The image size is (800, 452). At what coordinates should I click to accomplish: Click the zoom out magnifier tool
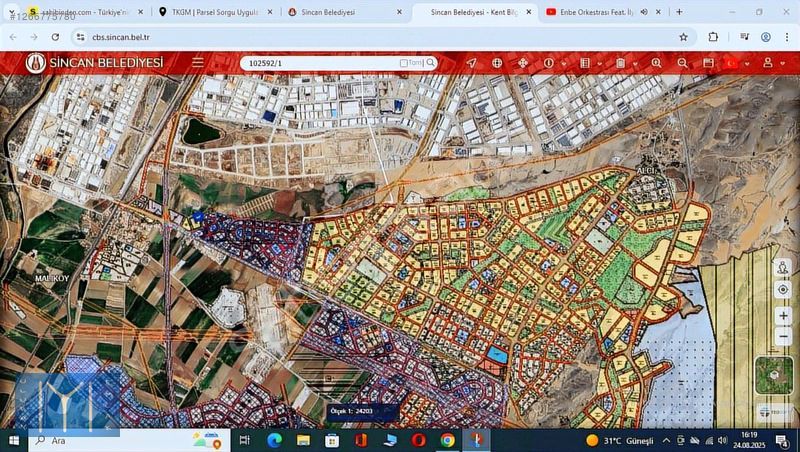[682, 63]
